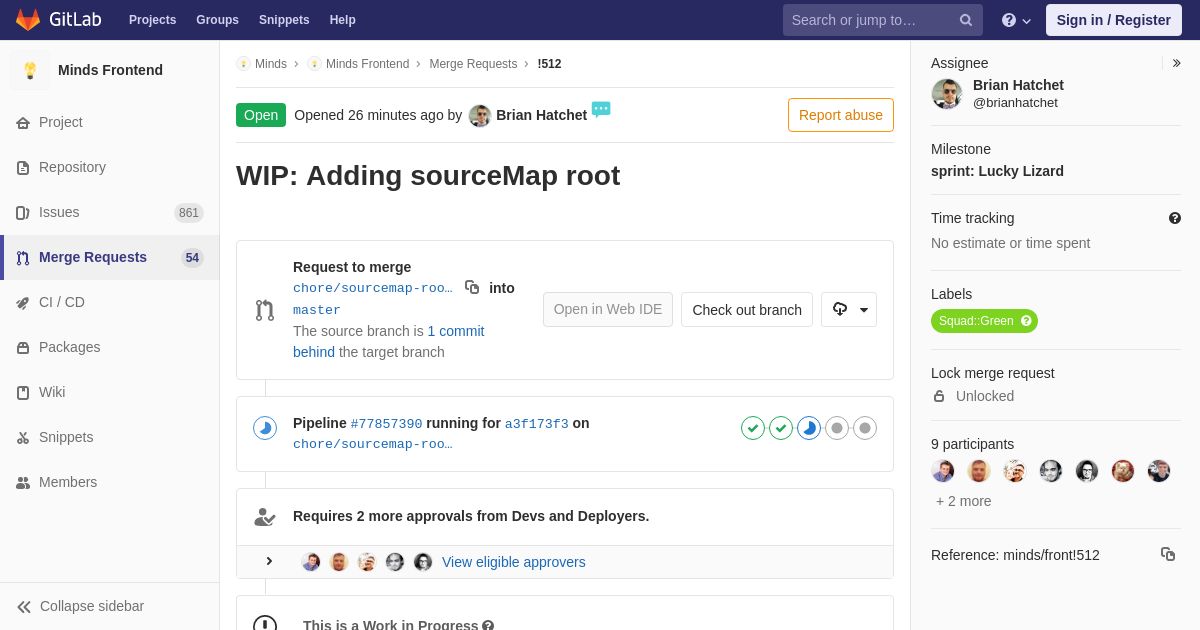Open the Issues sidebar item
Viewport: 1200px width, 630px height.
(x=59, y=212)
